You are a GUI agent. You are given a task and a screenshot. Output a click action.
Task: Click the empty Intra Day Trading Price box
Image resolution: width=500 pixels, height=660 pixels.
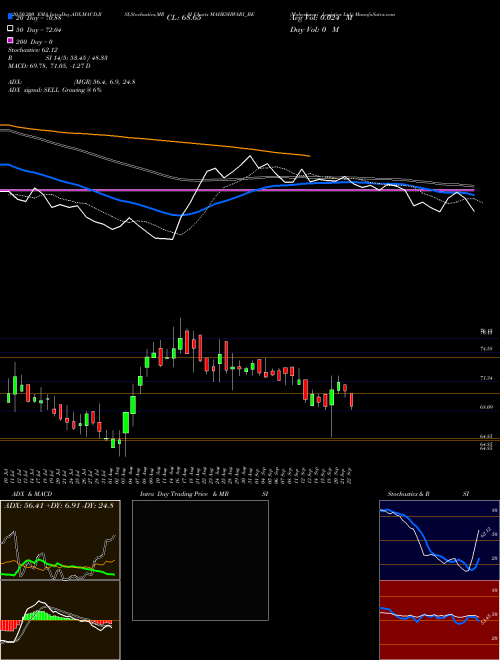(x=200, y=560)
